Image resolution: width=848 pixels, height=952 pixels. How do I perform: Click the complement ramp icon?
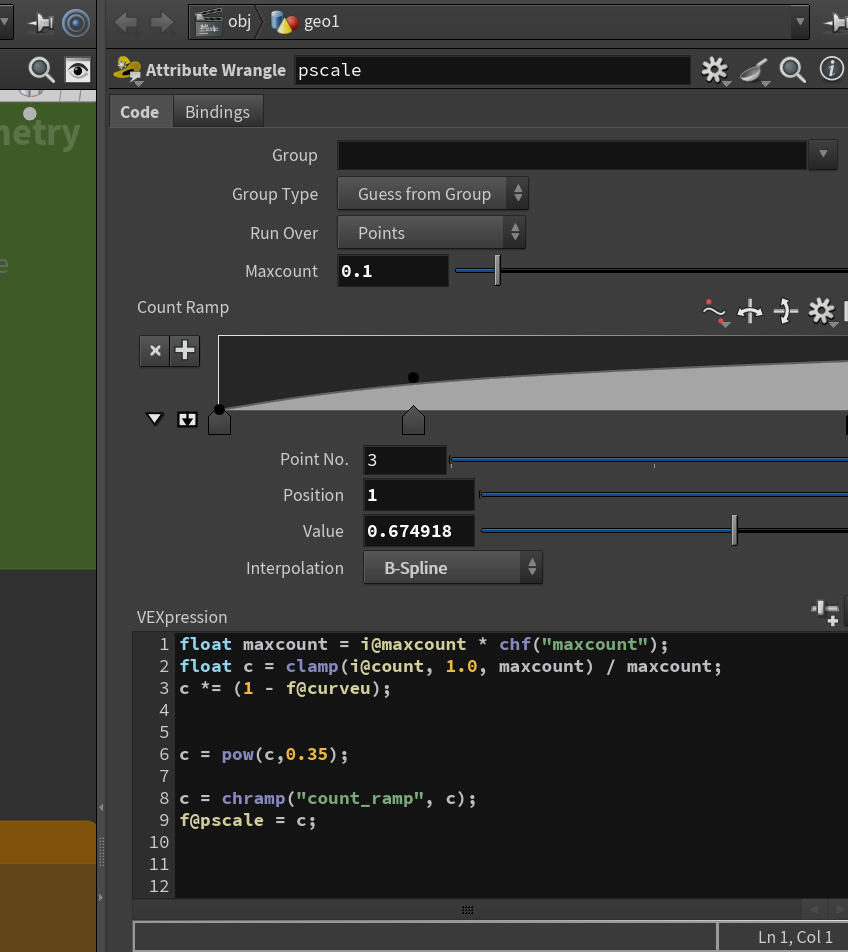click(785, 311)
